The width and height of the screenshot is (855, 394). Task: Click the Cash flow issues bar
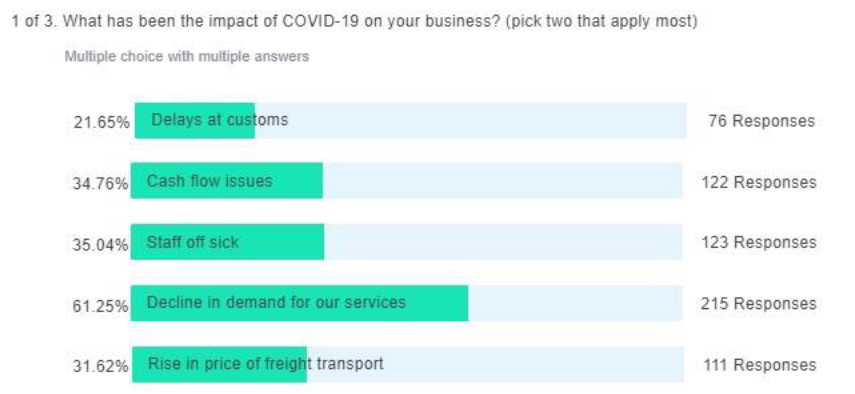(x=407, y=180)
